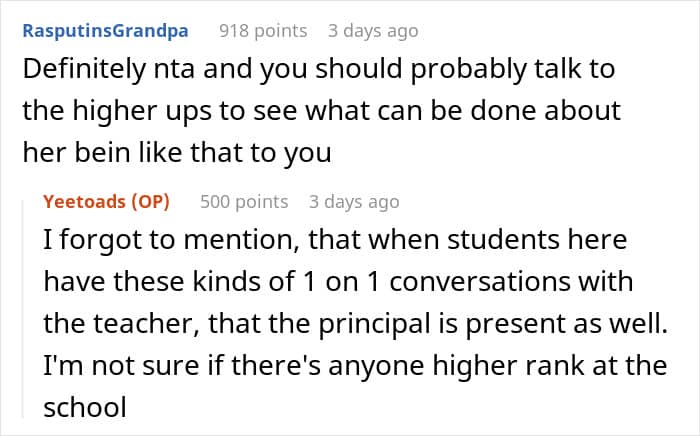Open the Yeetoads user profile
The height and width of the screenshot is (436, 700).
pyautogui.click(x=83, y=201)
